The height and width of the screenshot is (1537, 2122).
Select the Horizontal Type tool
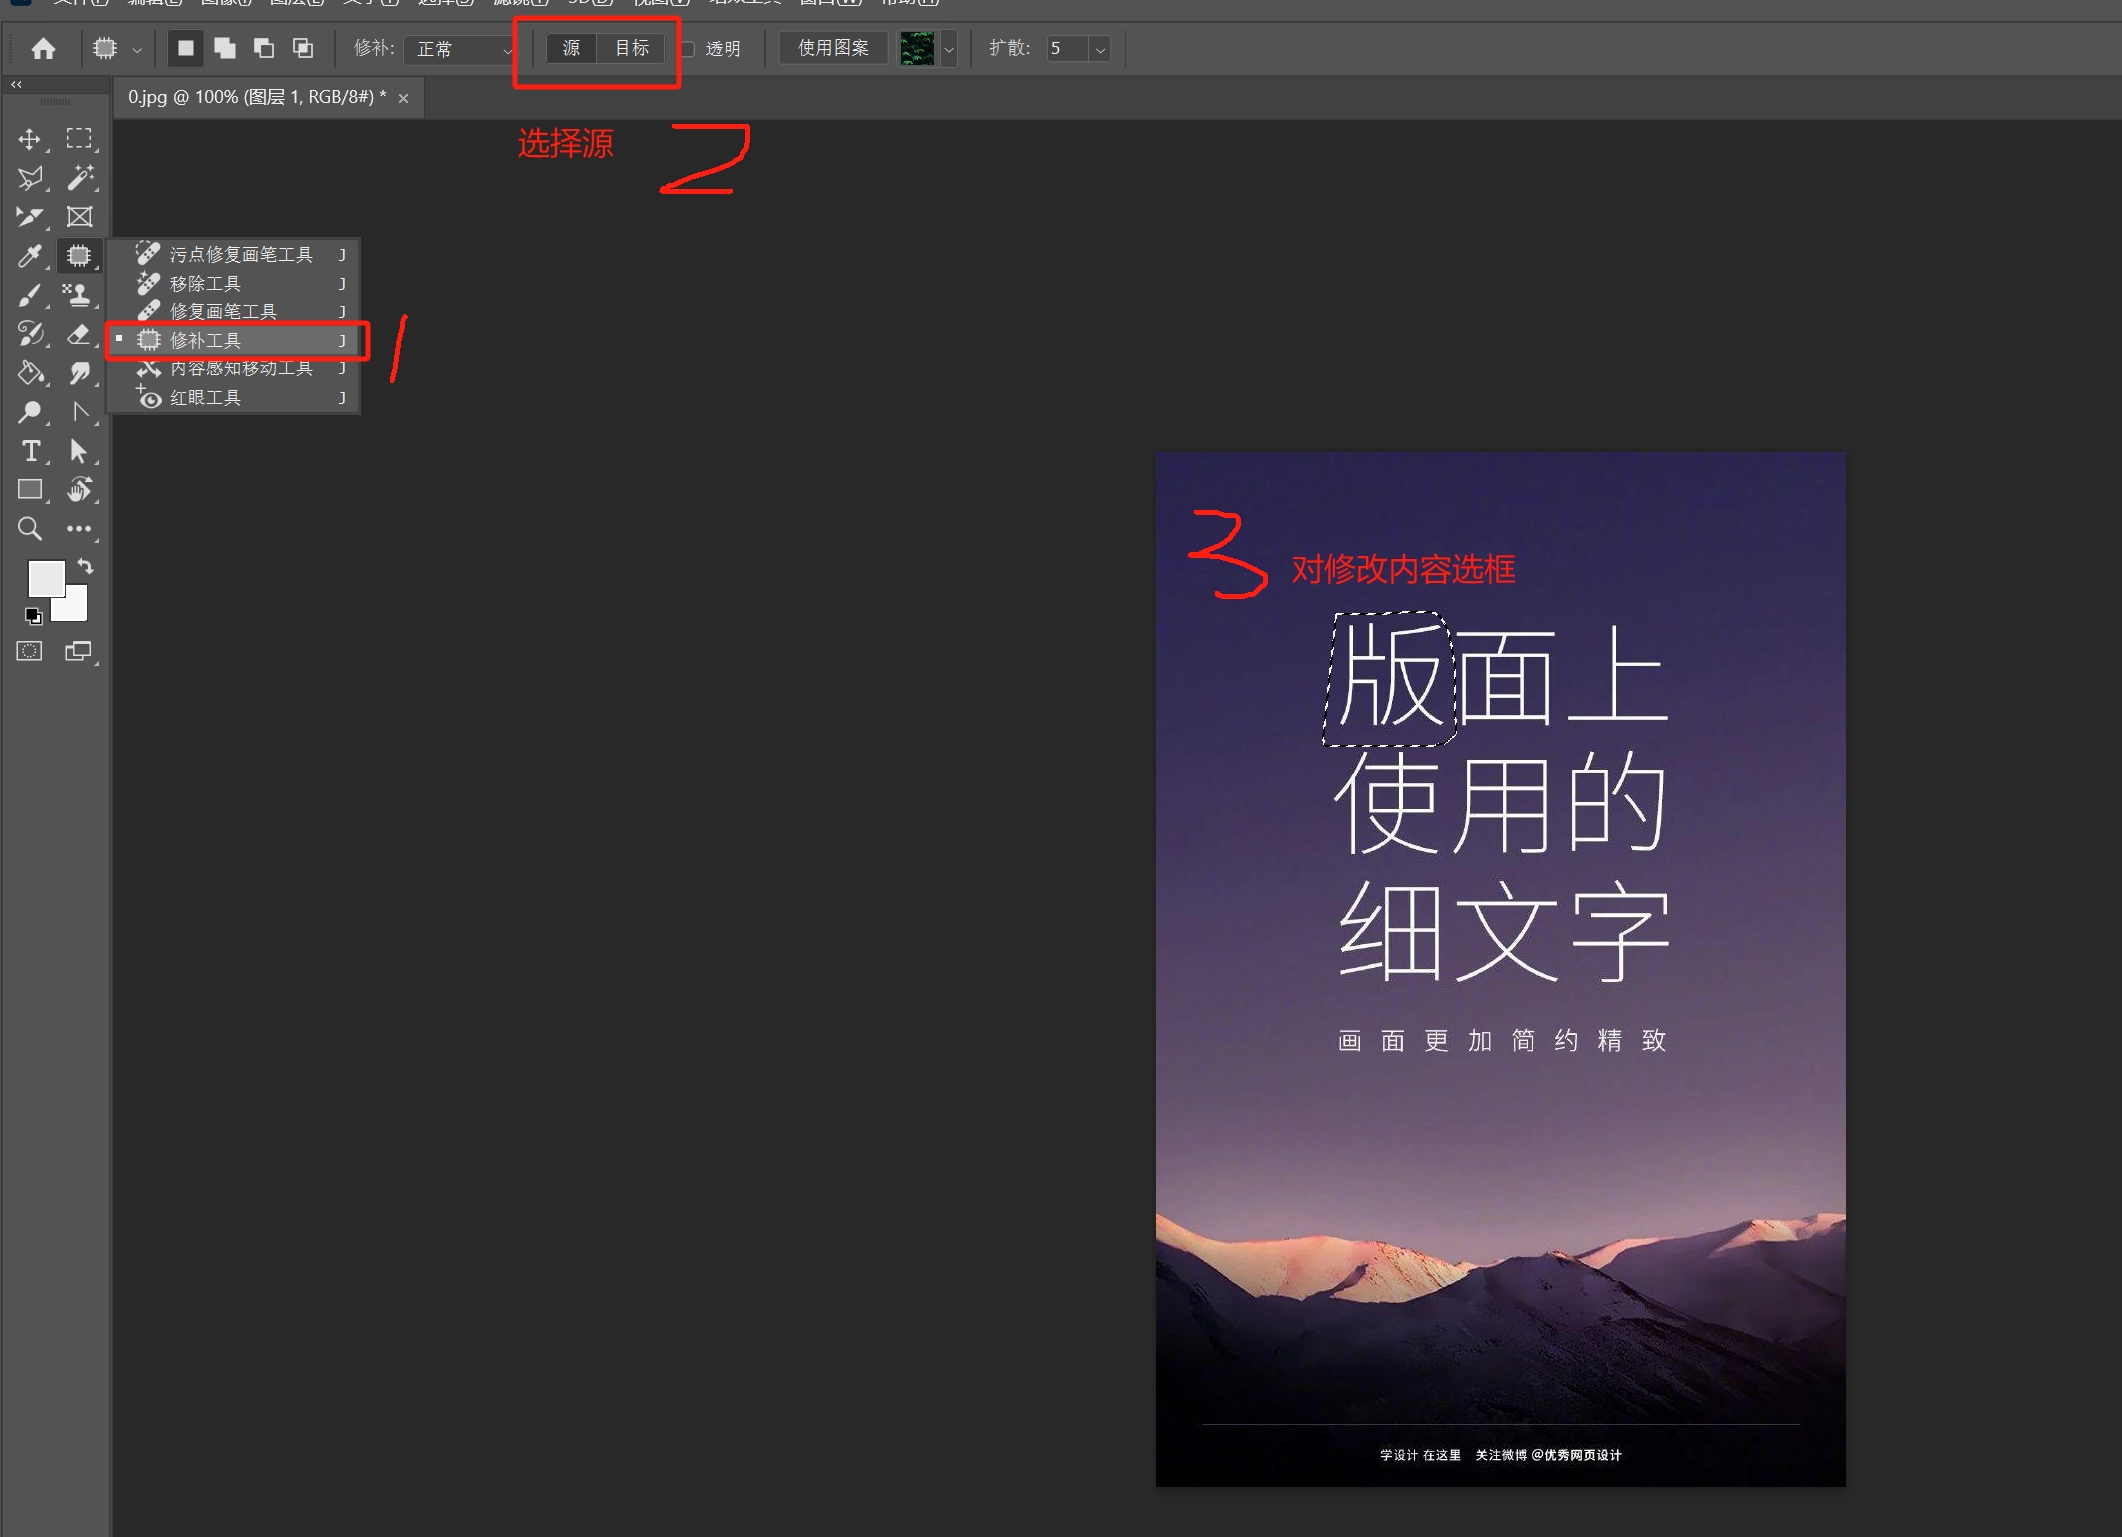(31, 451)
